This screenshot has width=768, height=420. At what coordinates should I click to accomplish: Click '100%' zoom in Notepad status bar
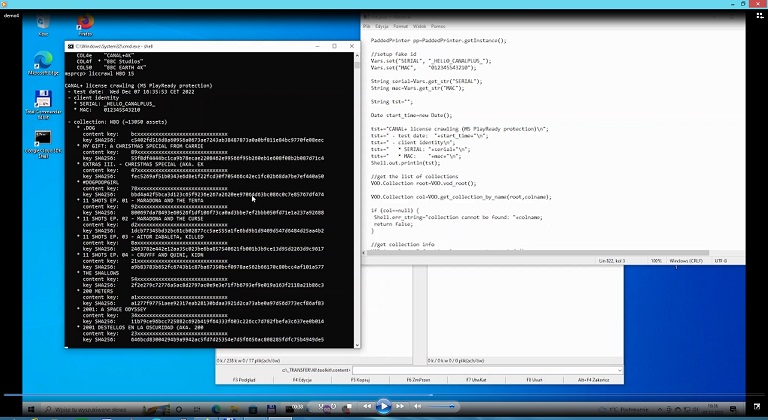click(x=656, y=261)
